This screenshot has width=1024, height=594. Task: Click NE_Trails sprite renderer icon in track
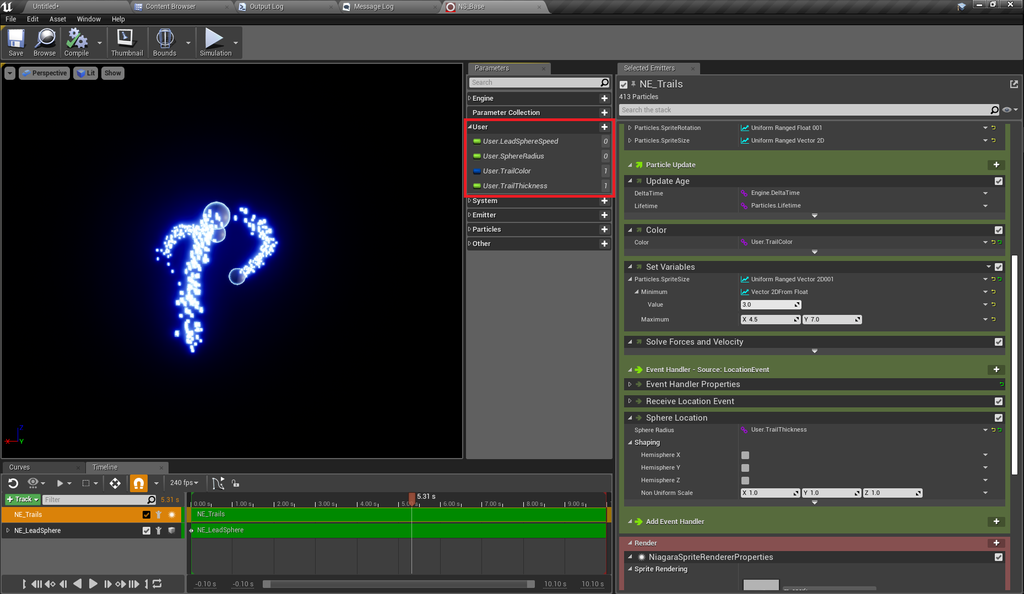click(172, 515)
